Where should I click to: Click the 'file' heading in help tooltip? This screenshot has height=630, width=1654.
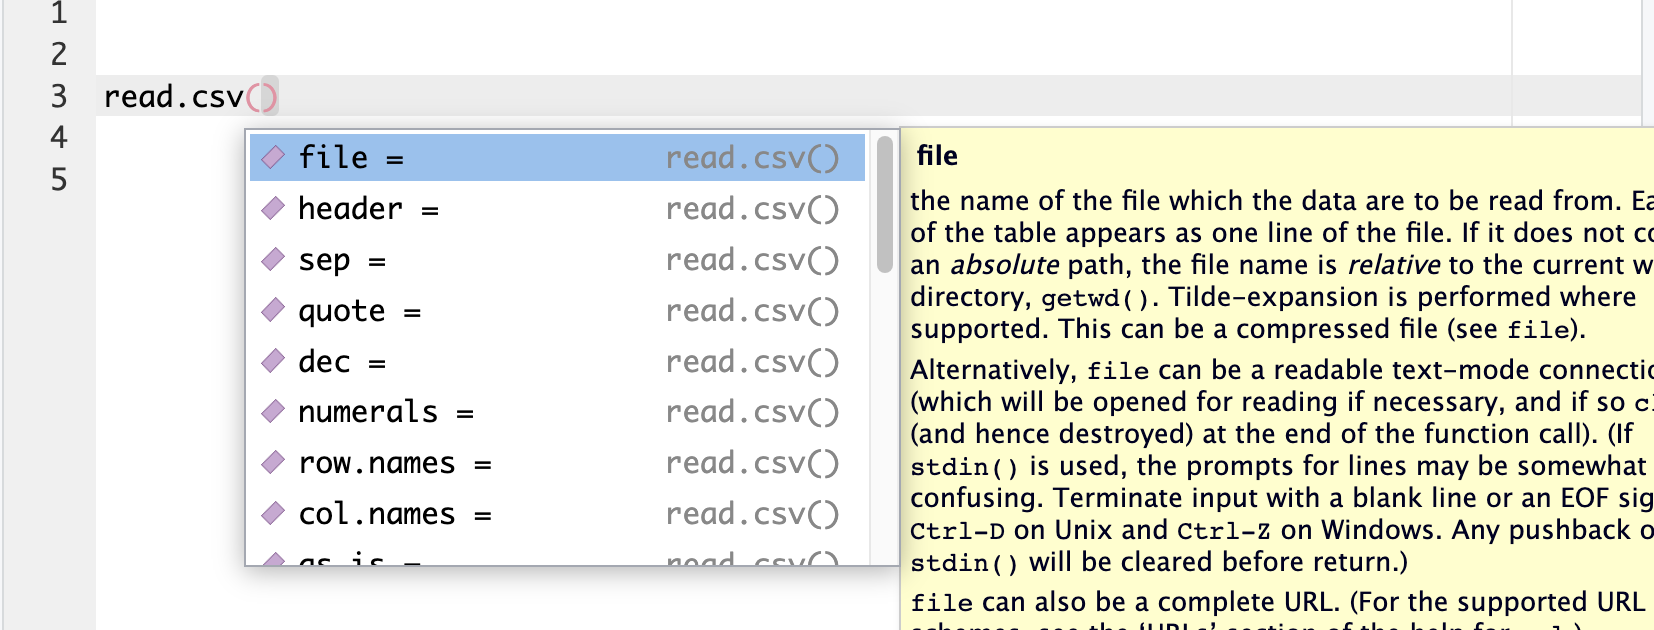pos(937,156)
